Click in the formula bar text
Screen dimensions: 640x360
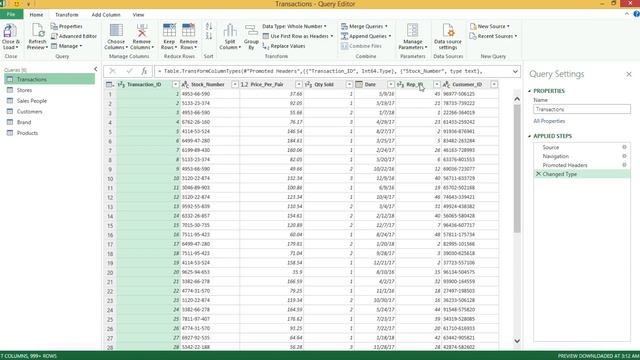pos(332,71)
